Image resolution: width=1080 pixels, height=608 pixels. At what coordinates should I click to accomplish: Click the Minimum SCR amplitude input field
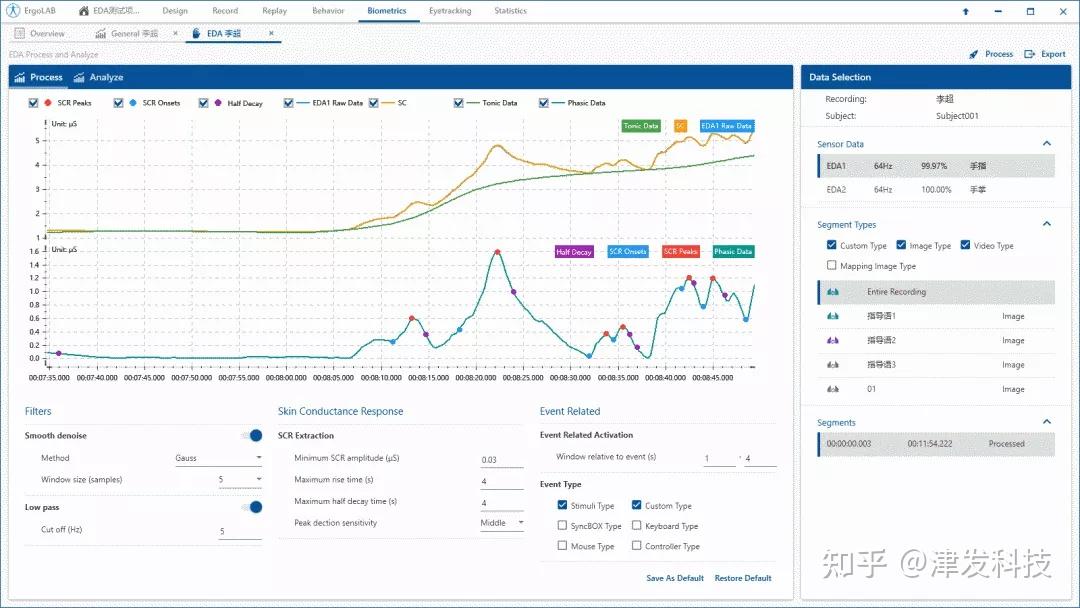coord(501,459)
